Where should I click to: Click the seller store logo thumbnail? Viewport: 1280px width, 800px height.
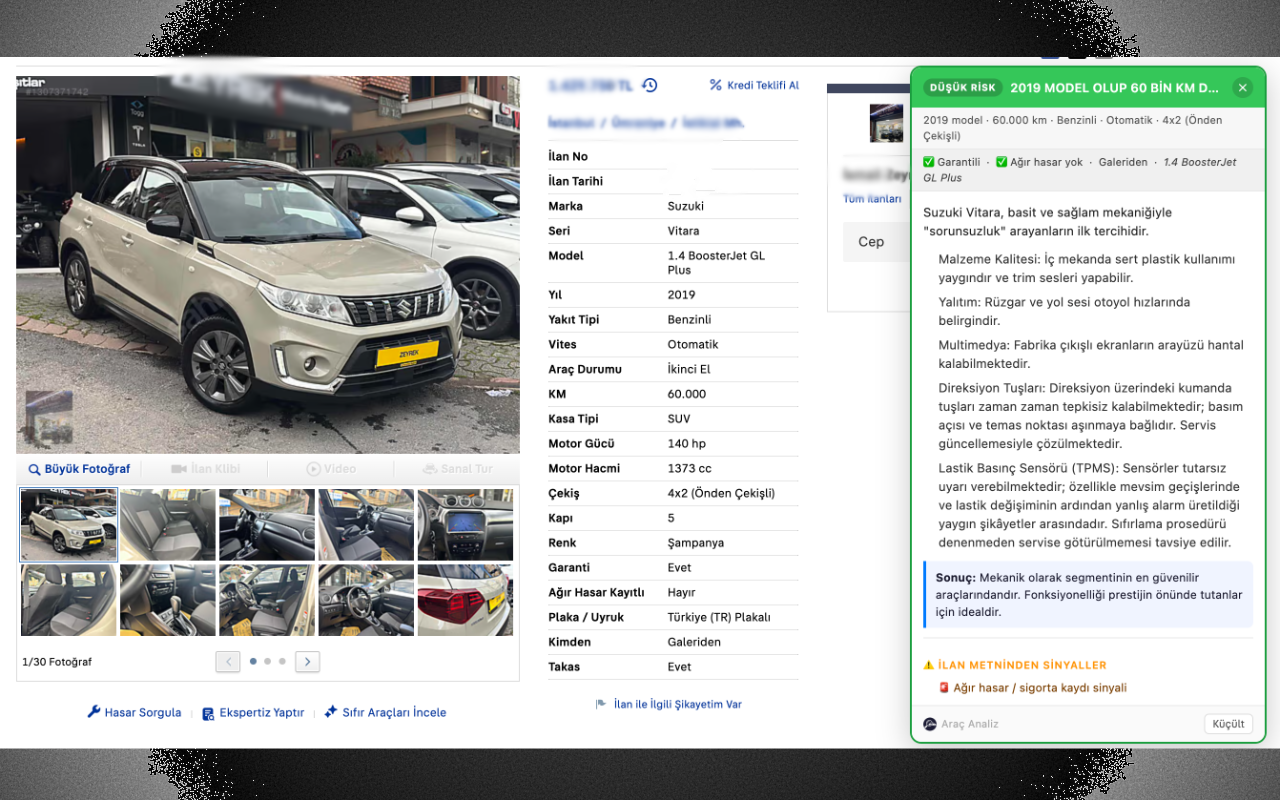pyautogui.click(x=886, y=123)
